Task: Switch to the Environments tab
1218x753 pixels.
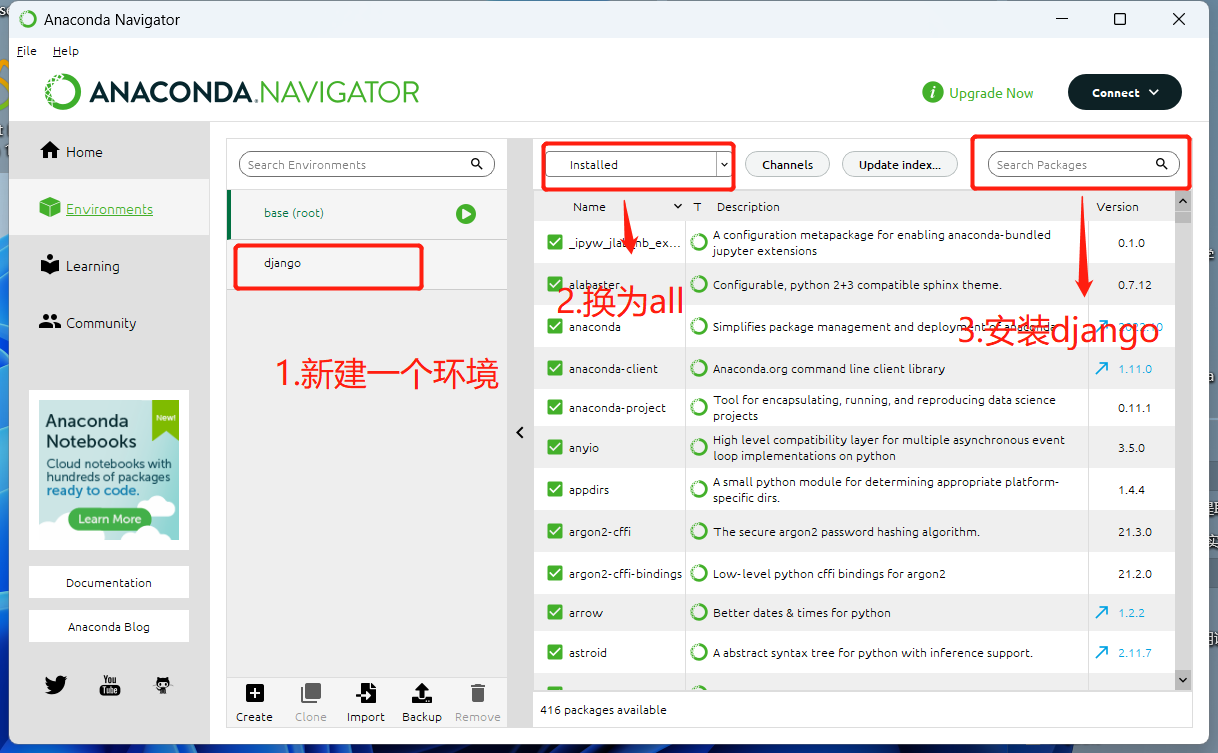Action: (x=109, y=208)
